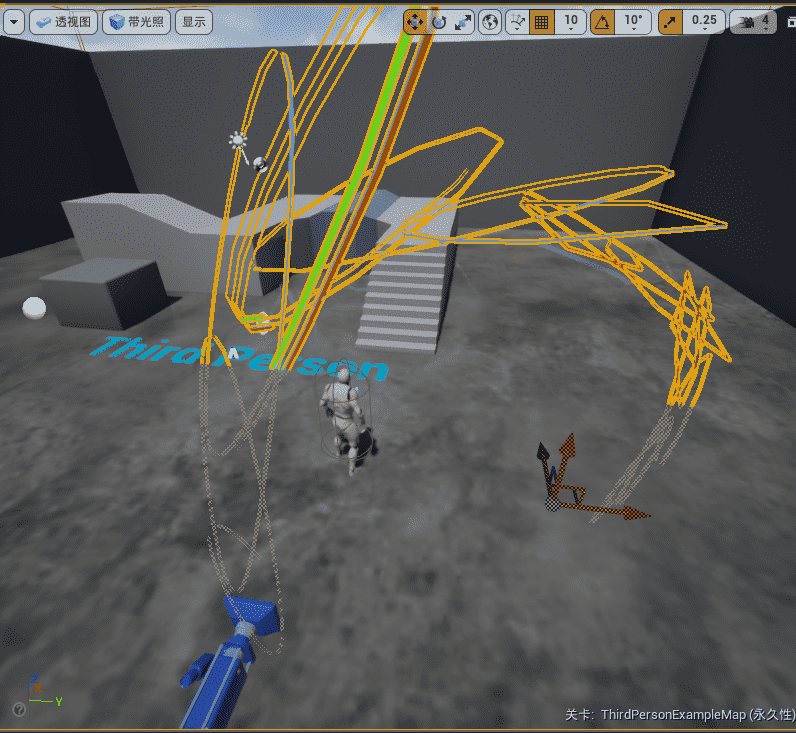Toggle scale snapping
The width and height of the screenshot is (796, 733).
(670, 21)
